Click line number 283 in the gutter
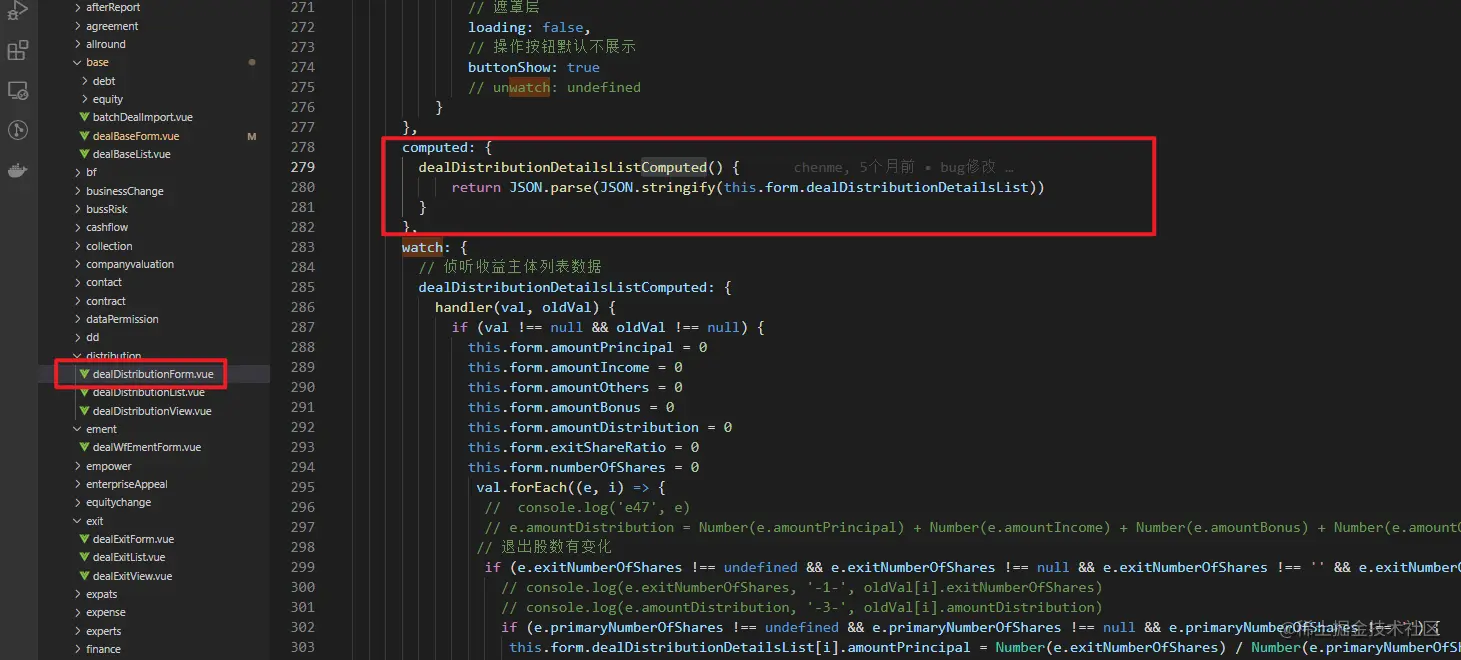The height and width of the screenshot is (660, 1461). [x=302, y=247]
